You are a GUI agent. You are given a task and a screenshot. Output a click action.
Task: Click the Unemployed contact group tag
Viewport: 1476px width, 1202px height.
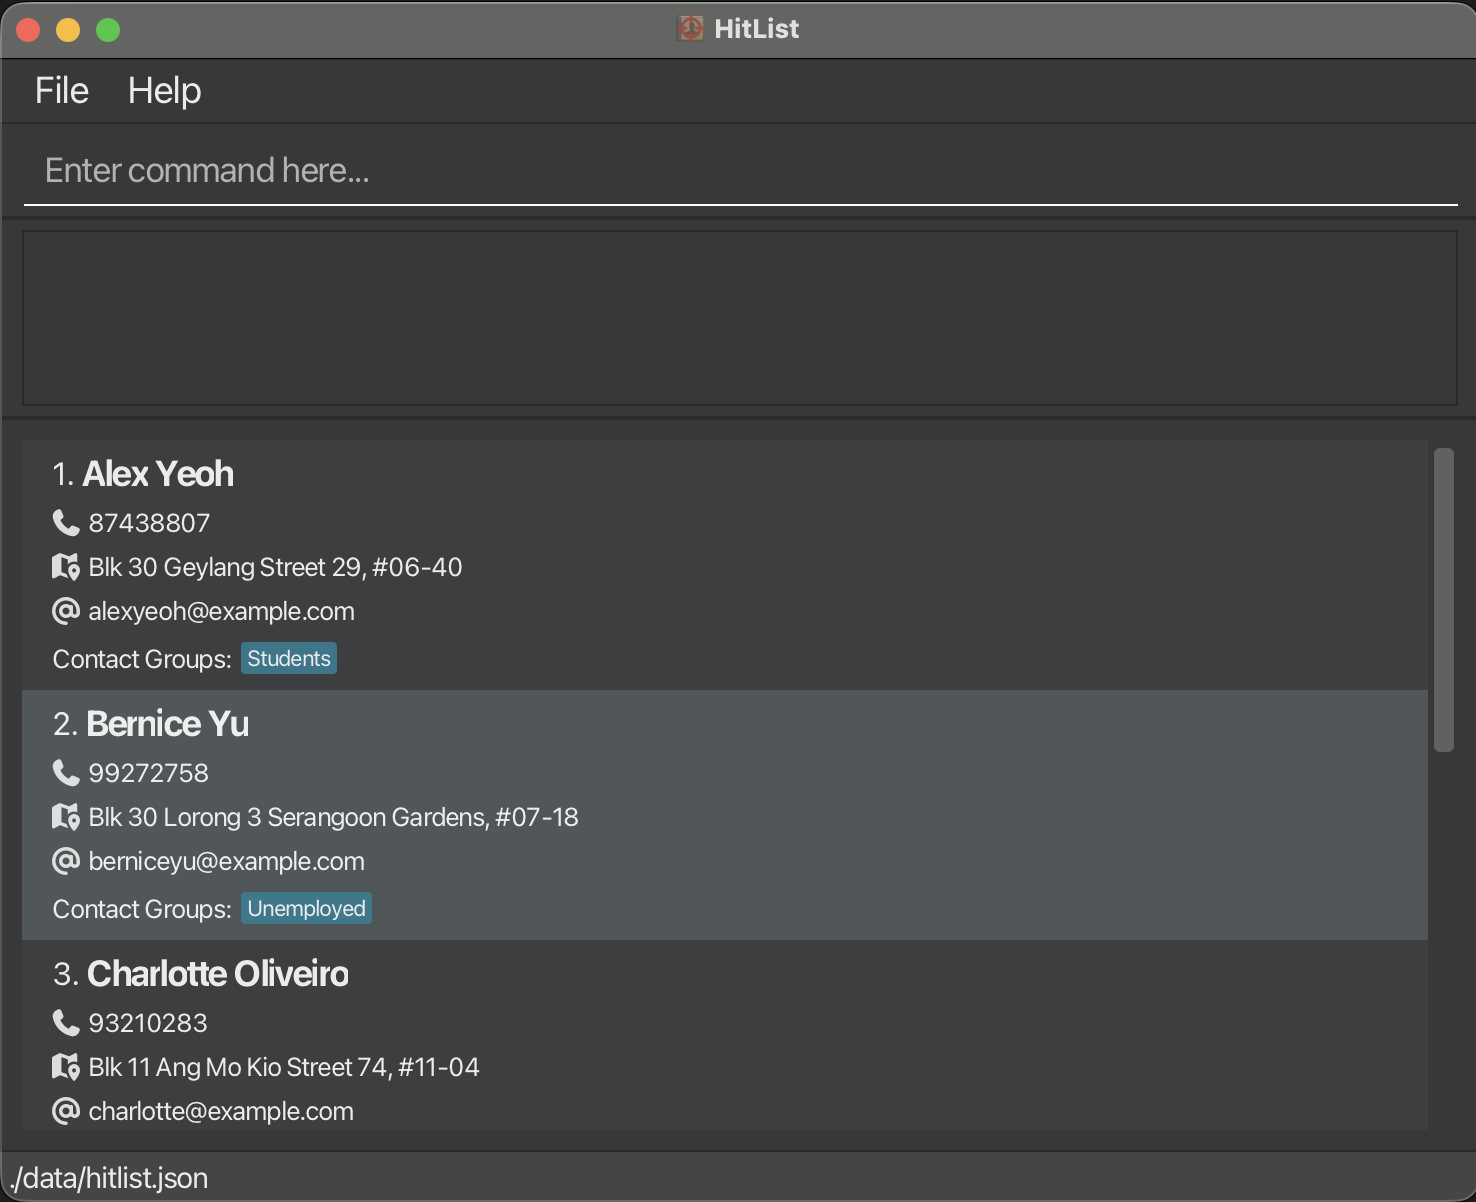306,909
